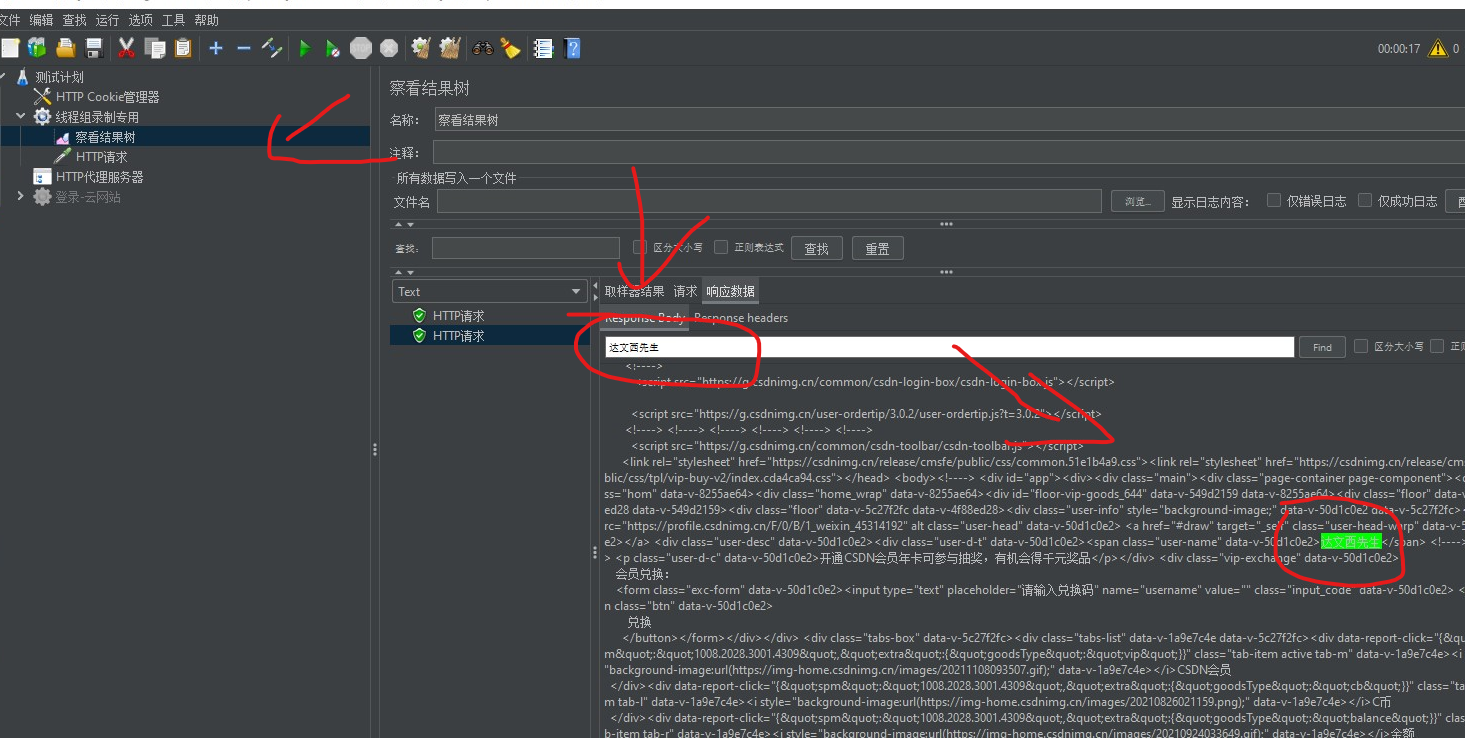Save the test plan via floppy icon

(x=94, y=47)
